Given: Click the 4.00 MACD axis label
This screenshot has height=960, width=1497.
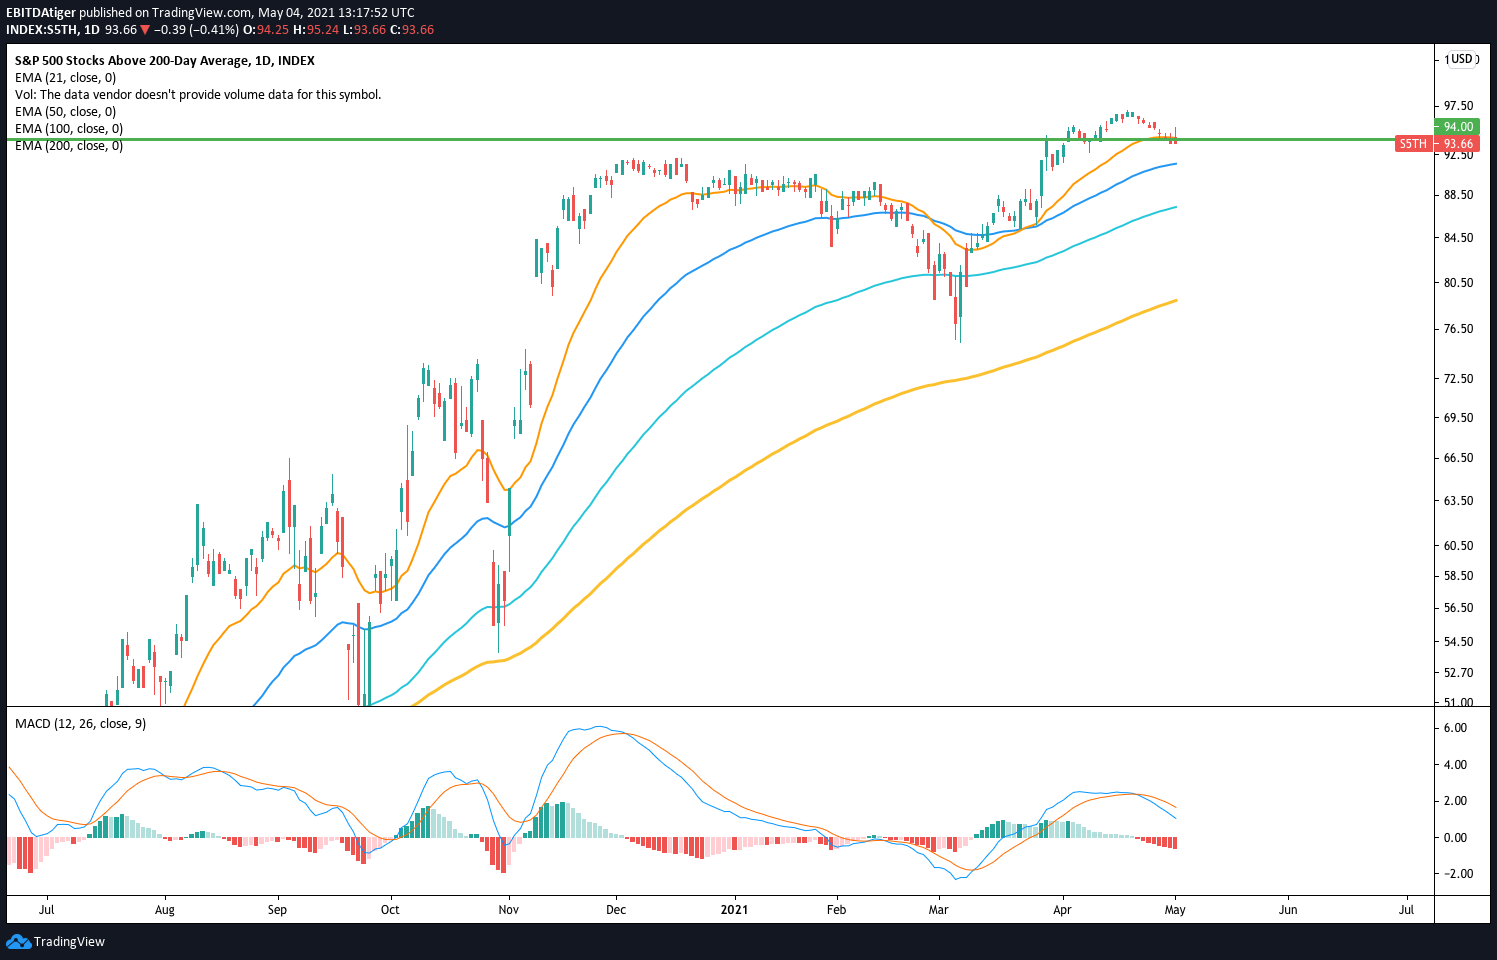Looking at the screenshot, I should [1456, 765].
